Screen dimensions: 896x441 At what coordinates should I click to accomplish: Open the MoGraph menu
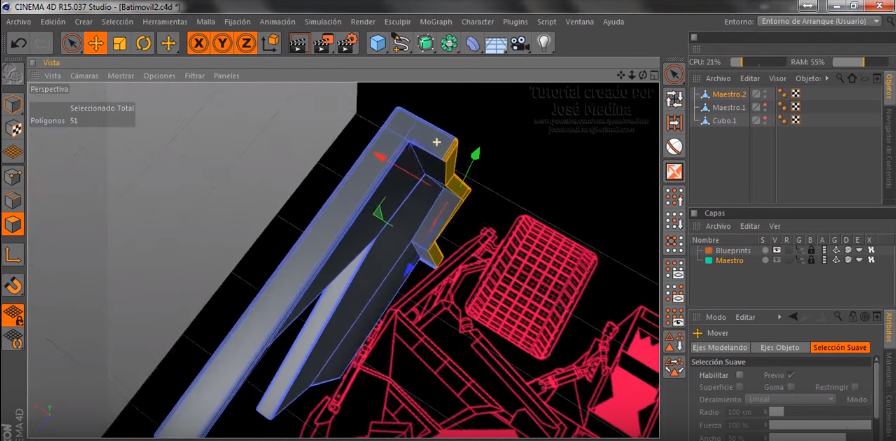434,21
